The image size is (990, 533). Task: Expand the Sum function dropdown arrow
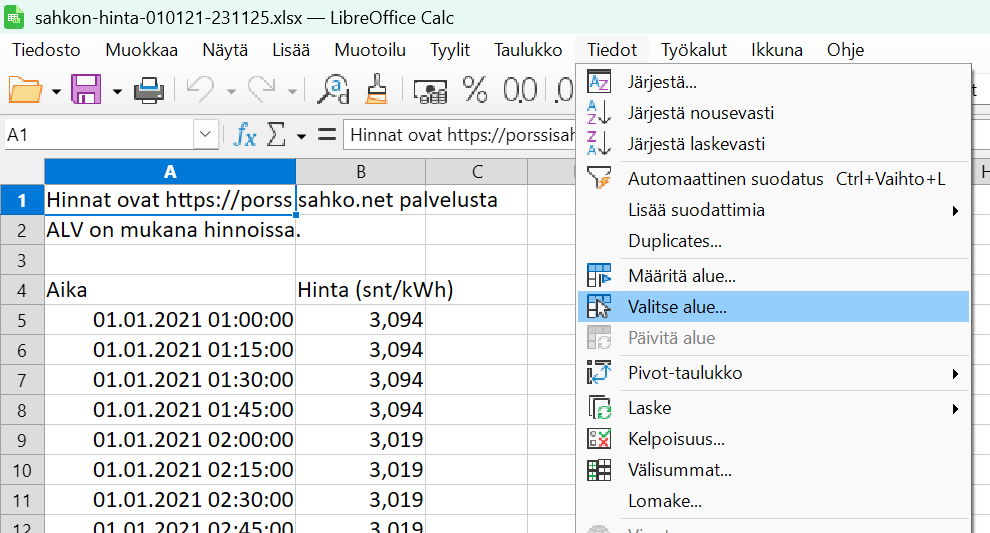point(300,135)
